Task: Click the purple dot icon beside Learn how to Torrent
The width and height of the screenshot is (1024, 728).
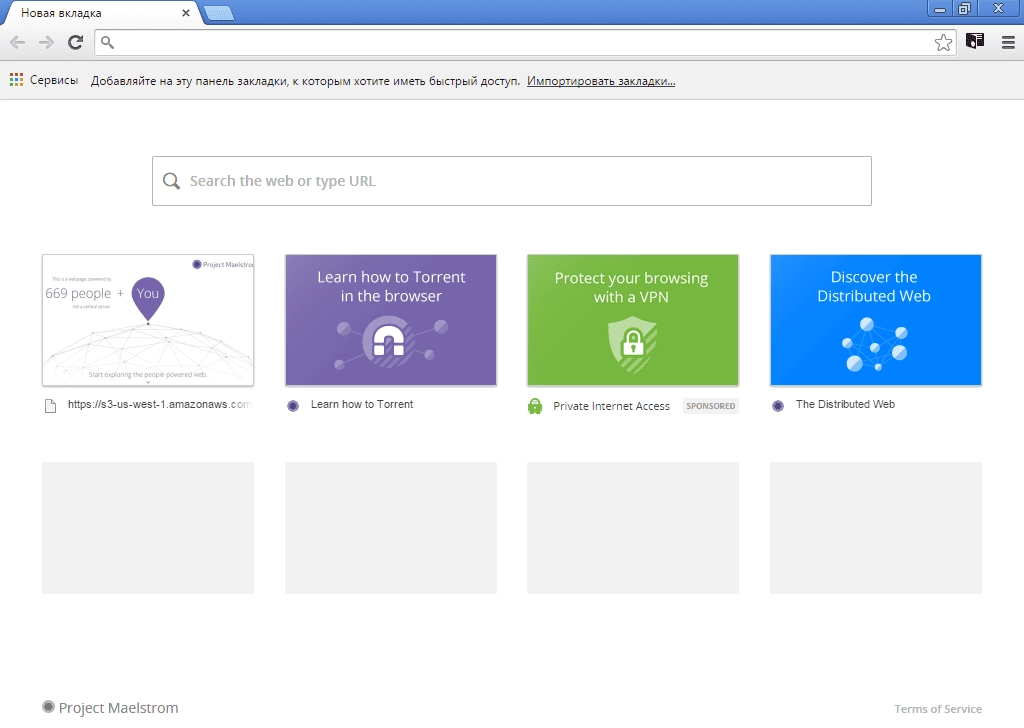Action: point(293,406)
